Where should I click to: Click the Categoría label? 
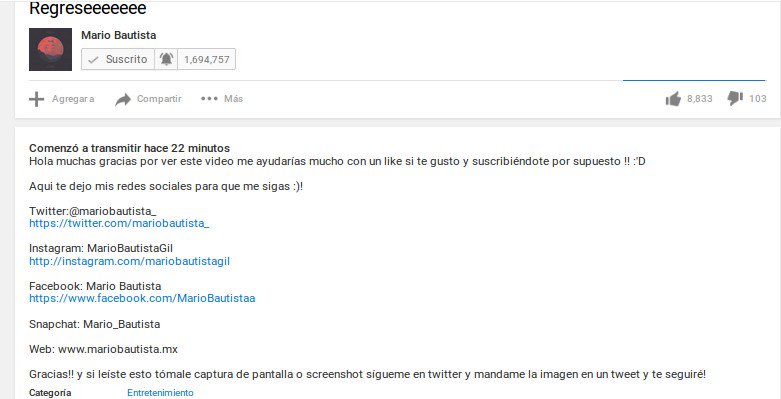pyautogui.click(x=50, y=393)
